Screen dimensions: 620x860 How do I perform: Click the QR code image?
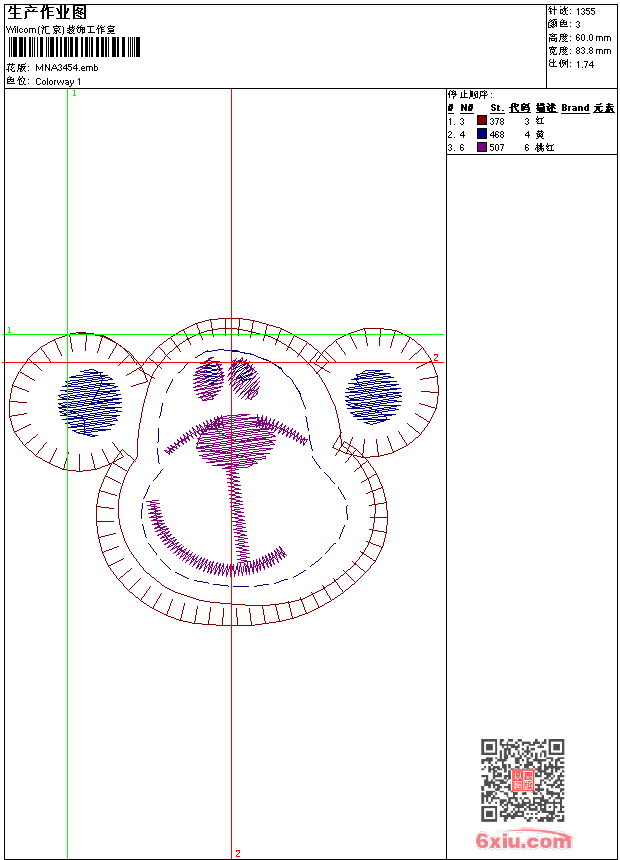click(x=522, y=780)
